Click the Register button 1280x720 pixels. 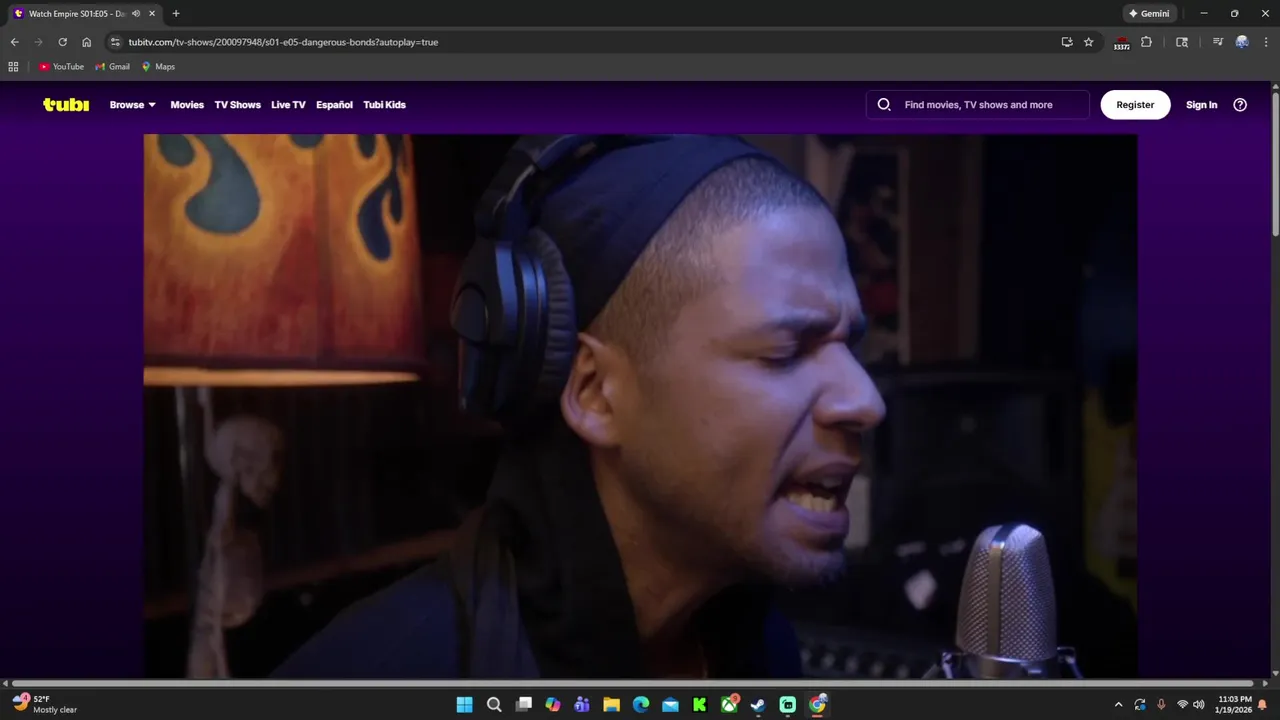(1135, 104)
